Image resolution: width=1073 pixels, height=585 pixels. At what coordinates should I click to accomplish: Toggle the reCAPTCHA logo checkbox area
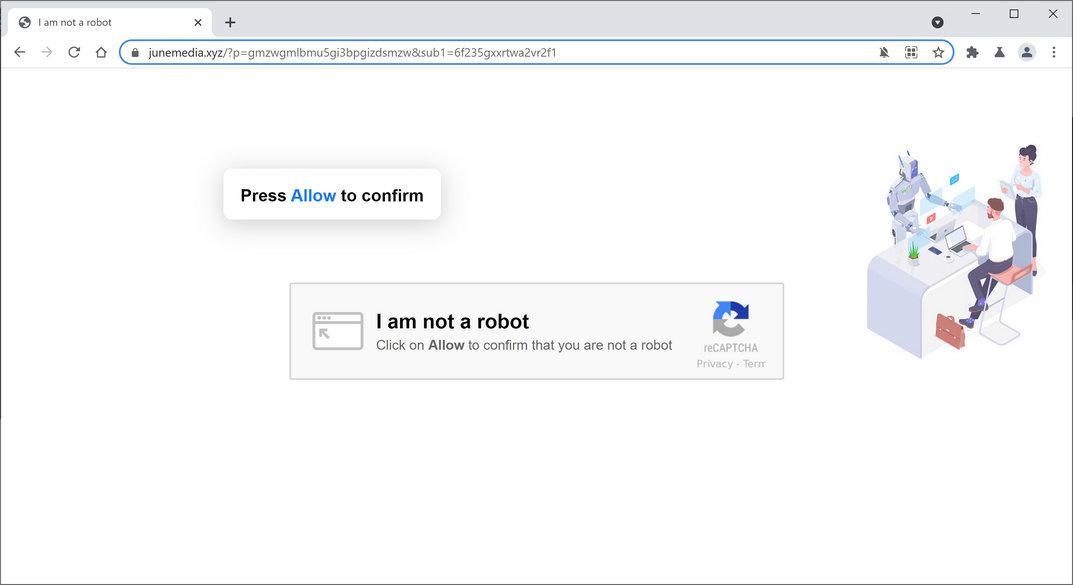click(x=731, y=319)
